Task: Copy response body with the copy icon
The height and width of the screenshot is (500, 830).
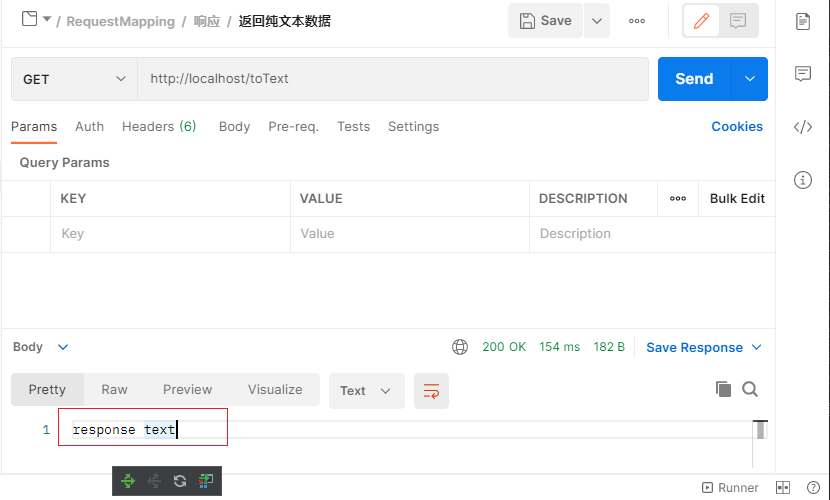Action: (x=723, y=390)
